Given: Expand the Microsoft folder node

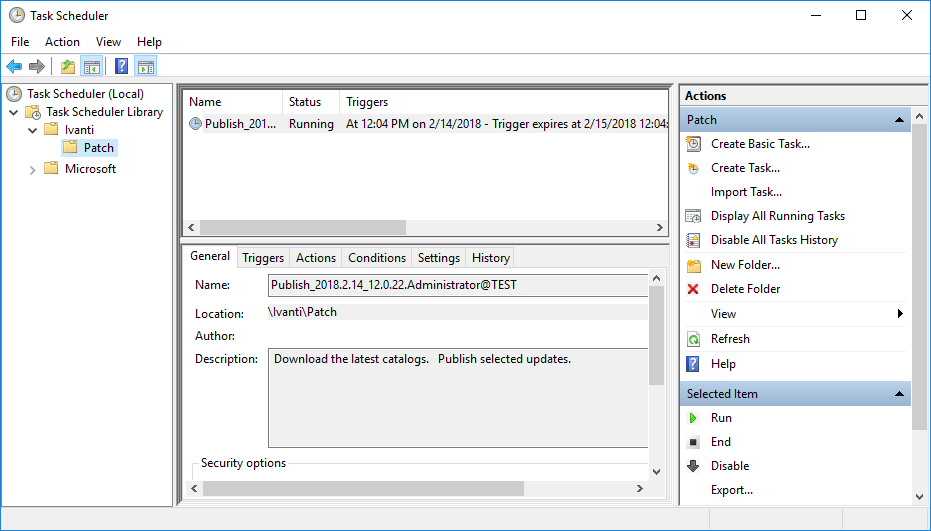Looking at the screenshot, I should [33, 169].
